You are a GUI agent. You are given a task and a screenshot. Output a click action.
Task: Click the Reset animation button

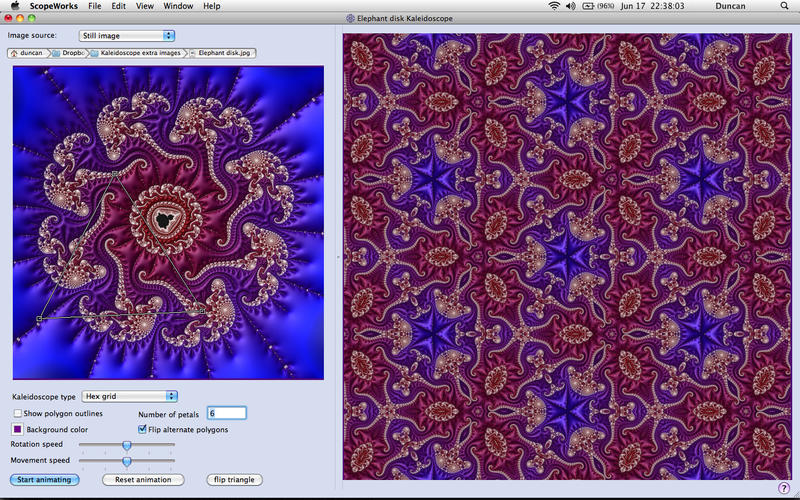[143, 480]
